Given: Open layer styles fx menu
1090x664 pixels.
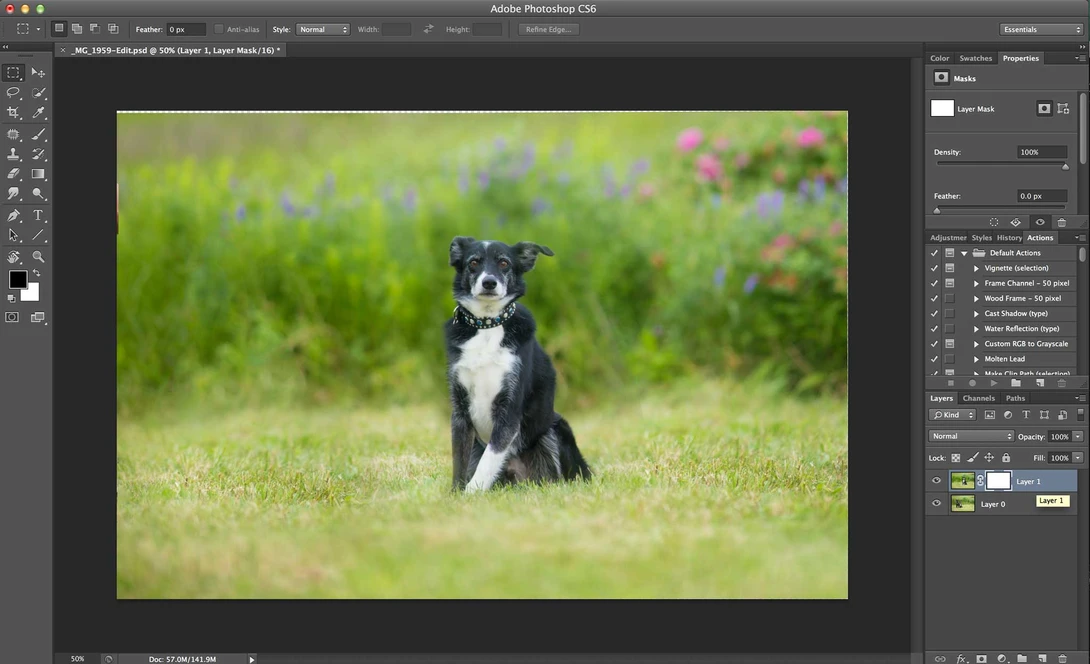Looking at the screenshot, I should point(961,658).
